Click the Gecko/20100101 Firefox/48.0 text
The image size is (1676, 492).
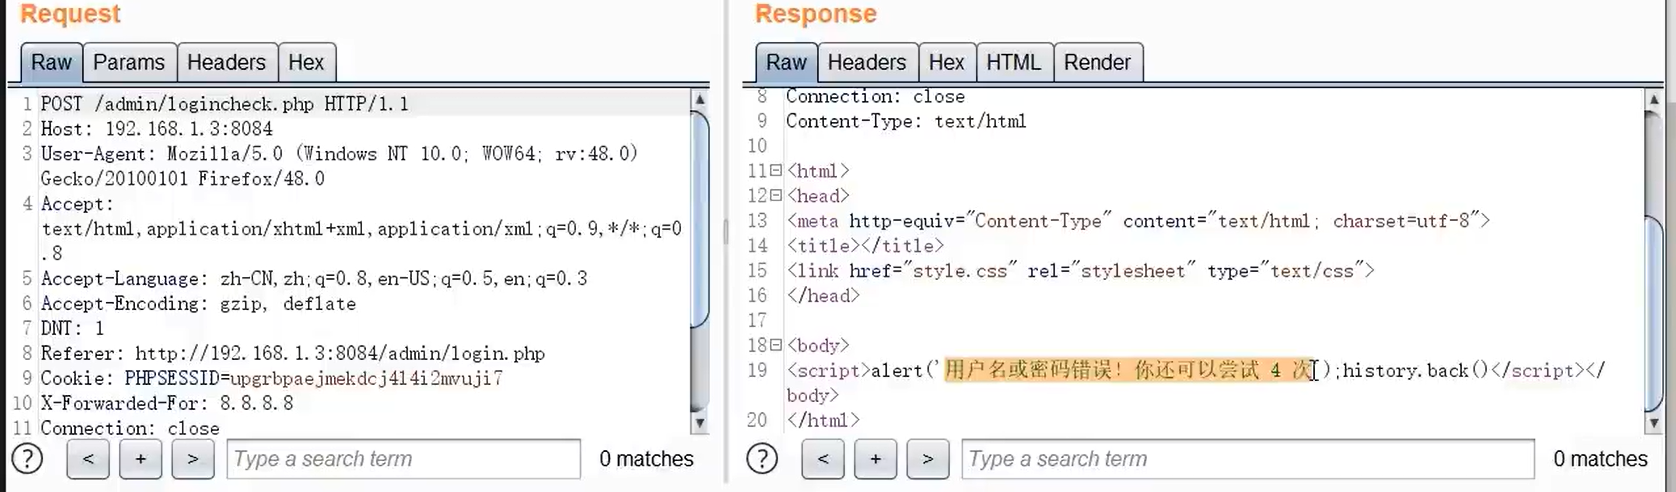pos(182,179)
